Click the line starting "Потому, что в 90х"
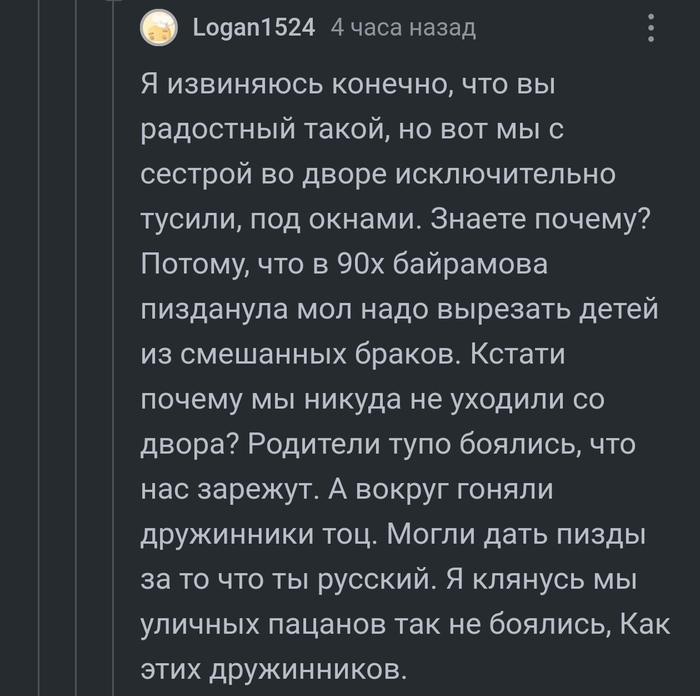The width and height of the screenshot is (700, 696). (353, 267)
